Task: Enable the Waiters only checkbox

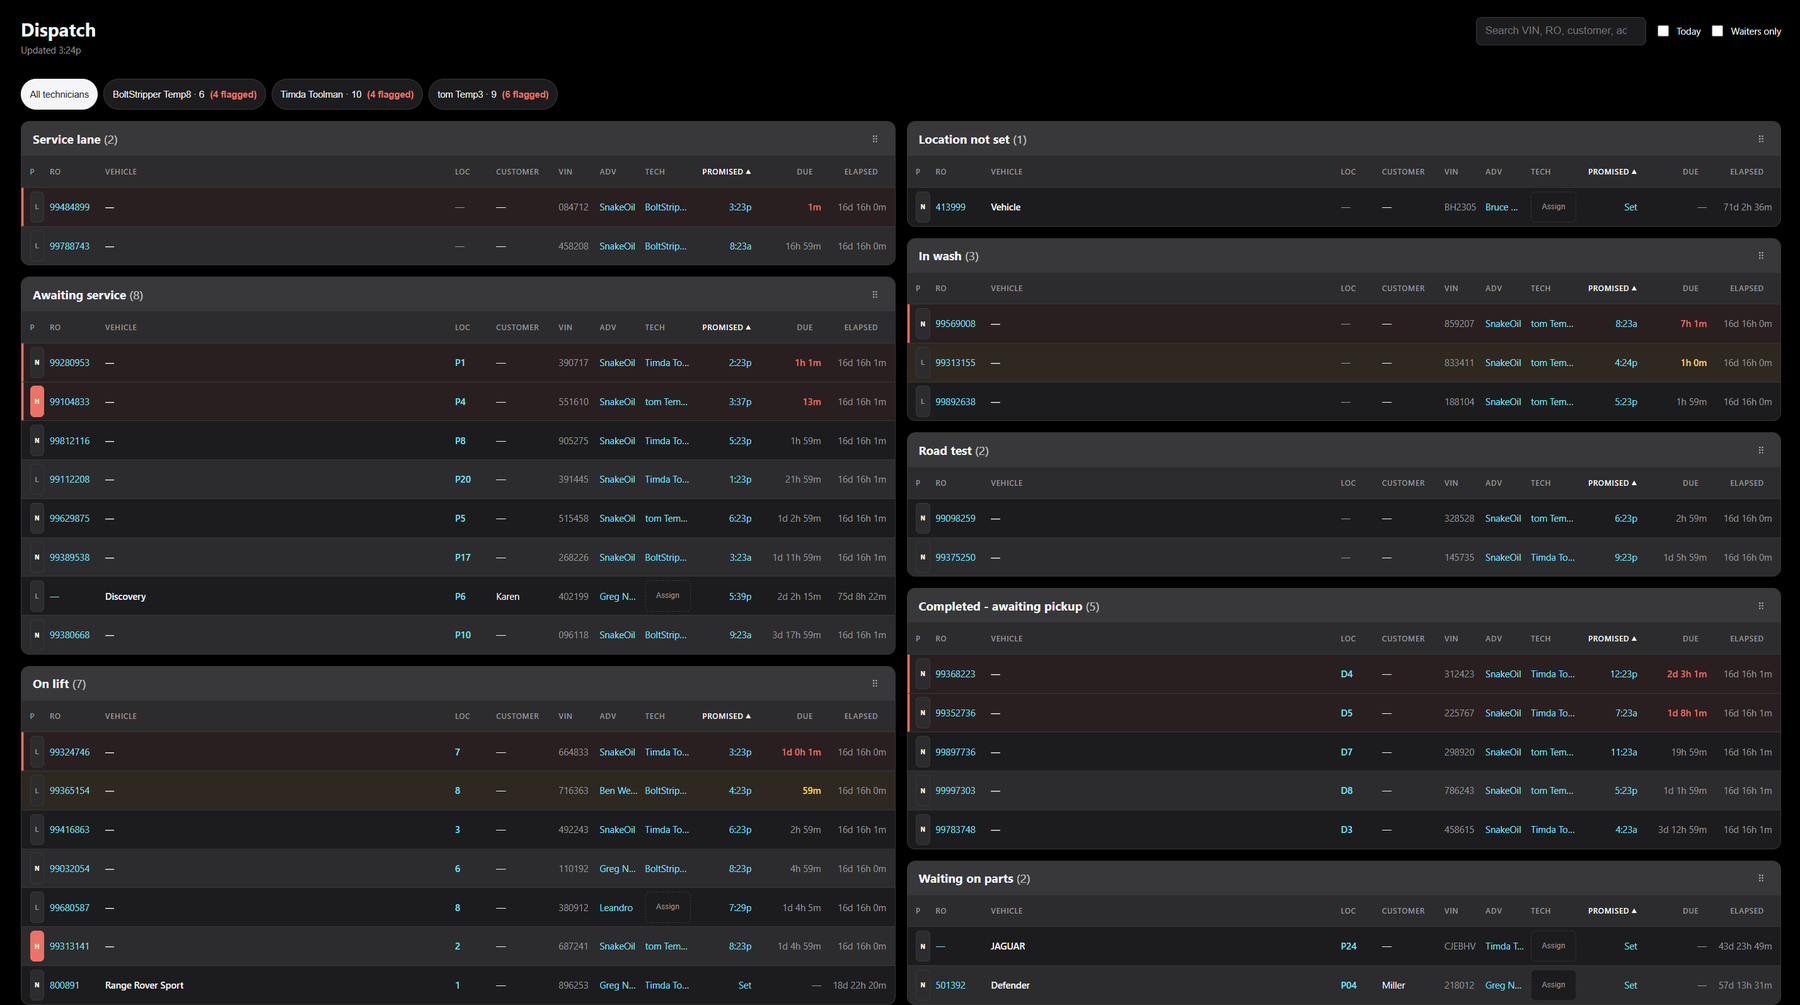Action: click(x=1717, y=31)
